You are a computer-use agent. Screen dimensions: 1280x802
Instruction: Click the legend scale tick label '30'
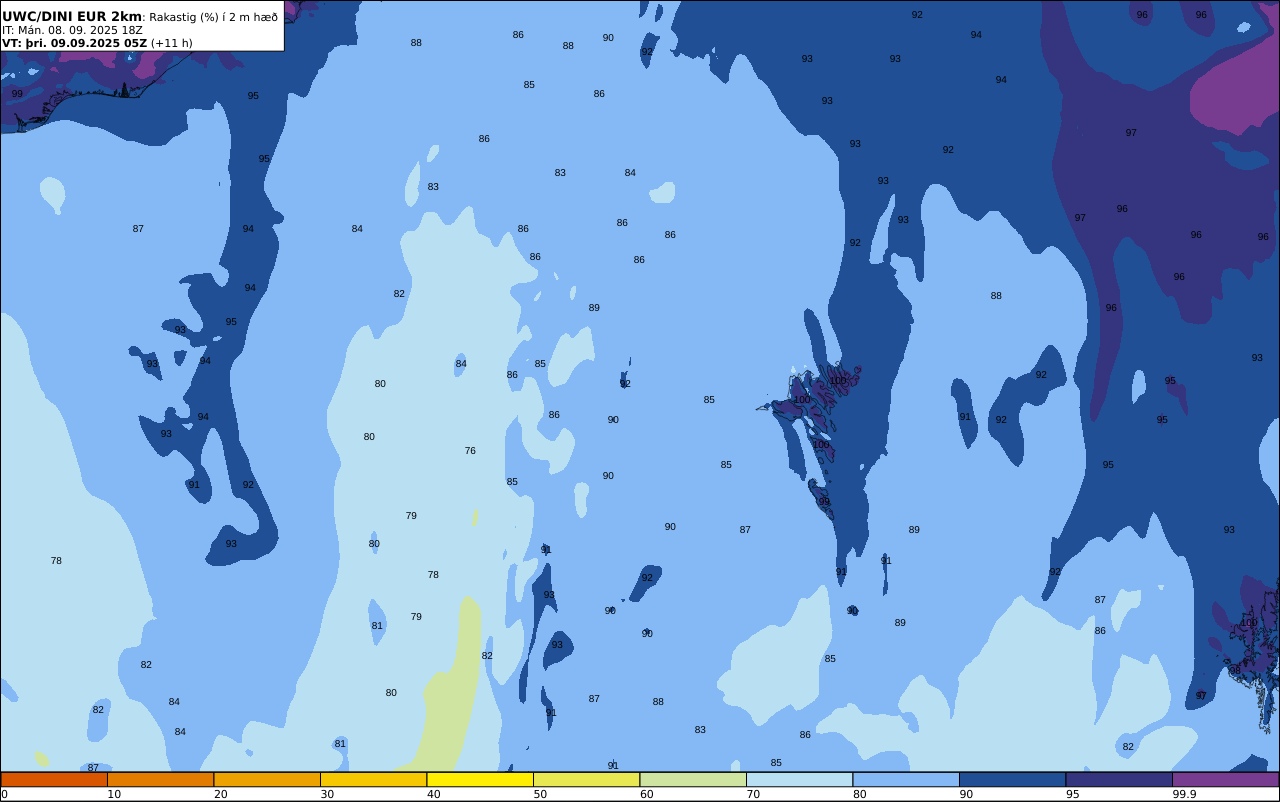(327, 794)
